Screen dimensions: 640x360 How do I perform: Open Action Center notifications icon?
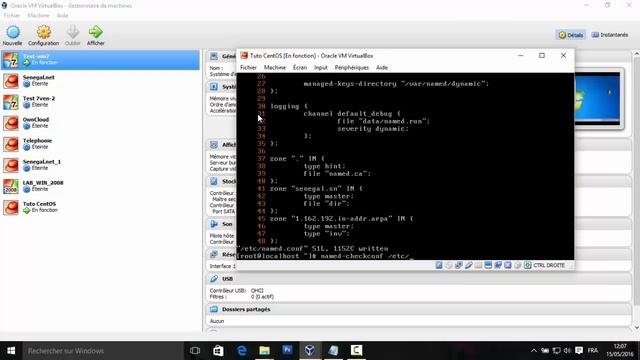pos(579,351)
